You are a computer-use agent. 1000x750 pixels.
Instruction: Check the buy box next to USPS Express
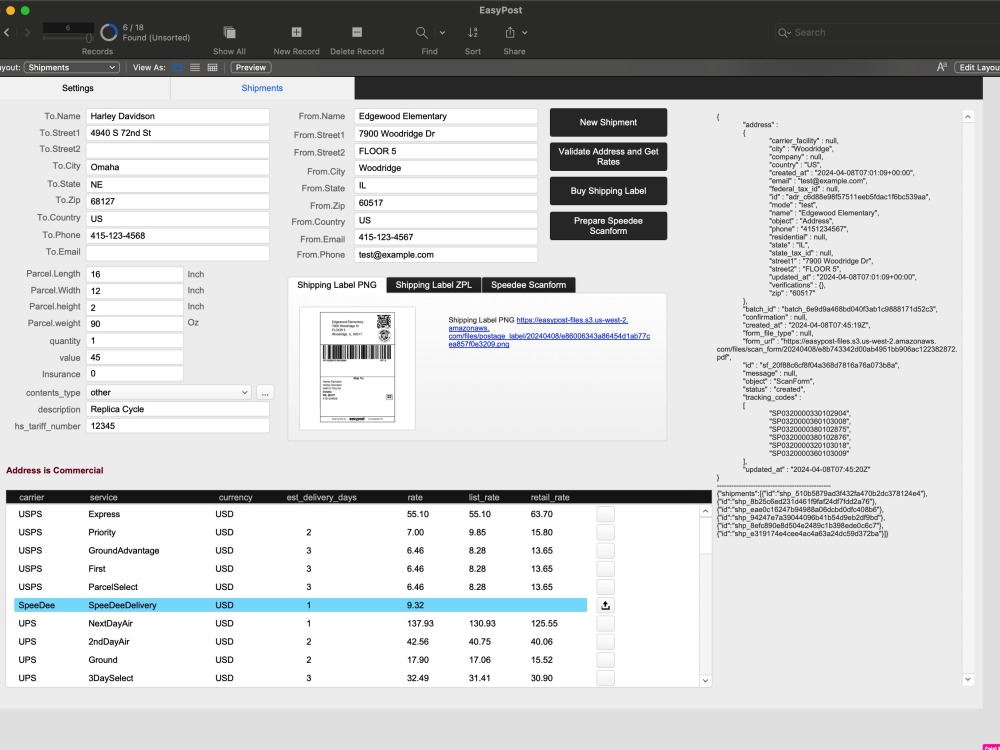(x=604, y=514)
